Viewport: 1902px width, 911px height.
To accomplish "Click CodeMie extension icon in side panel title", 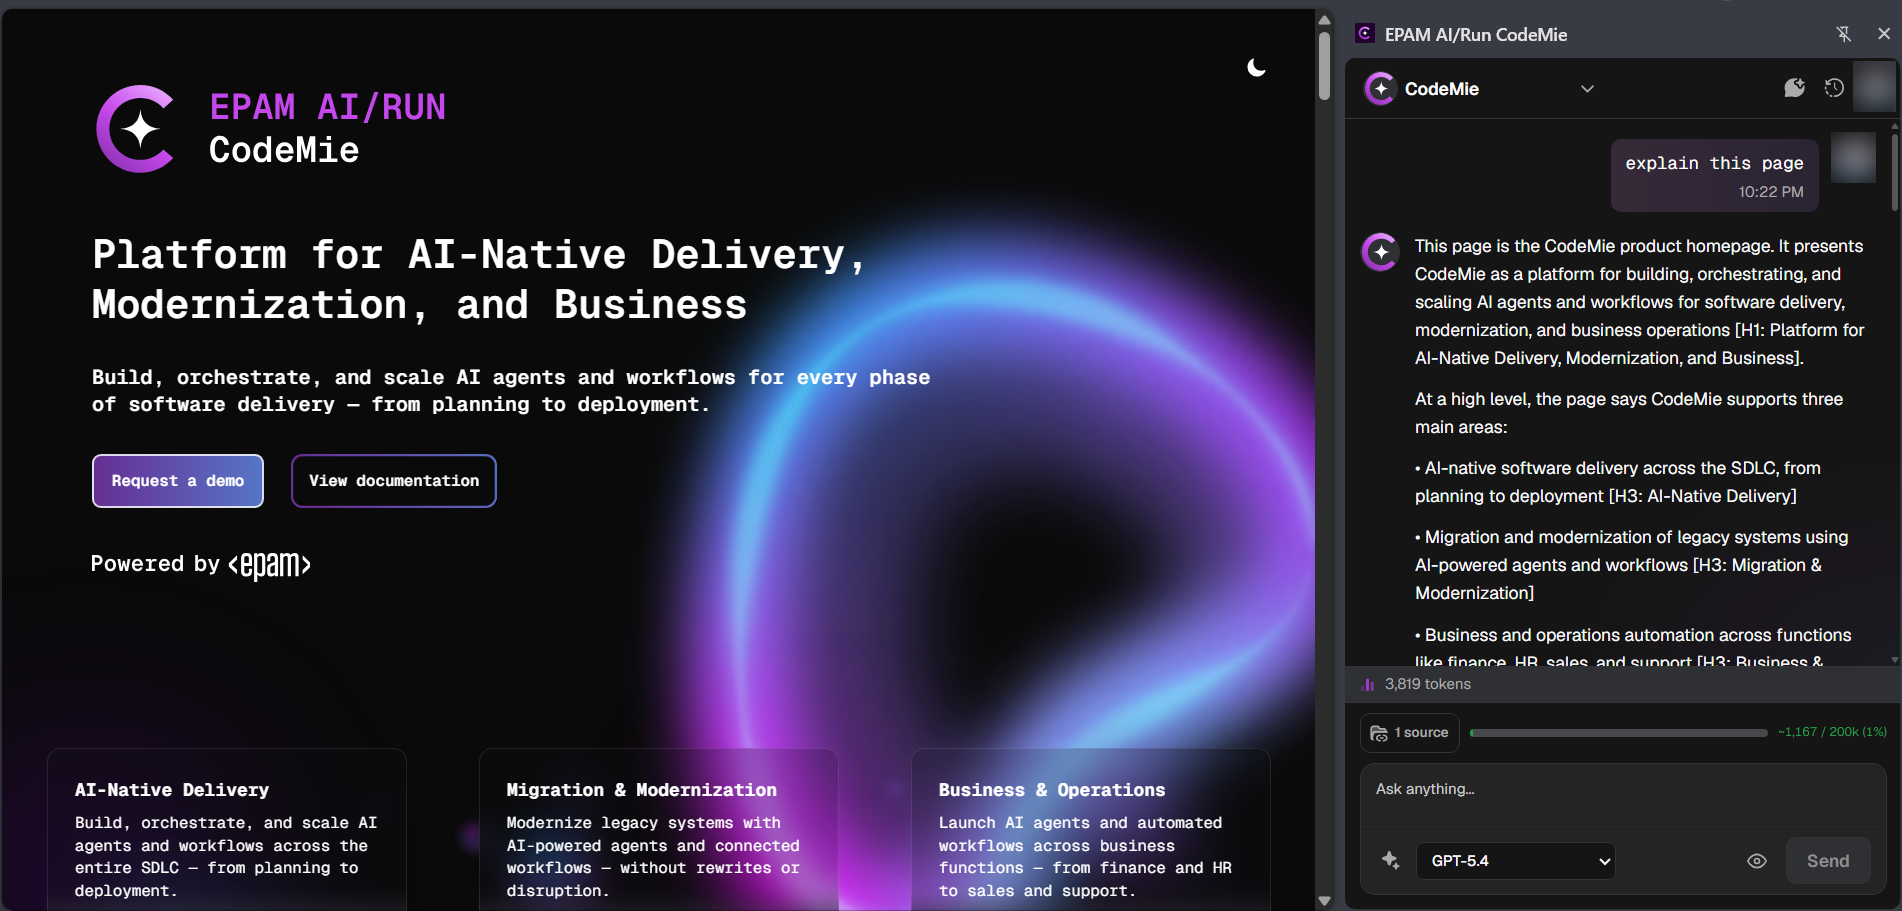I will click(x=1365, y=34).
